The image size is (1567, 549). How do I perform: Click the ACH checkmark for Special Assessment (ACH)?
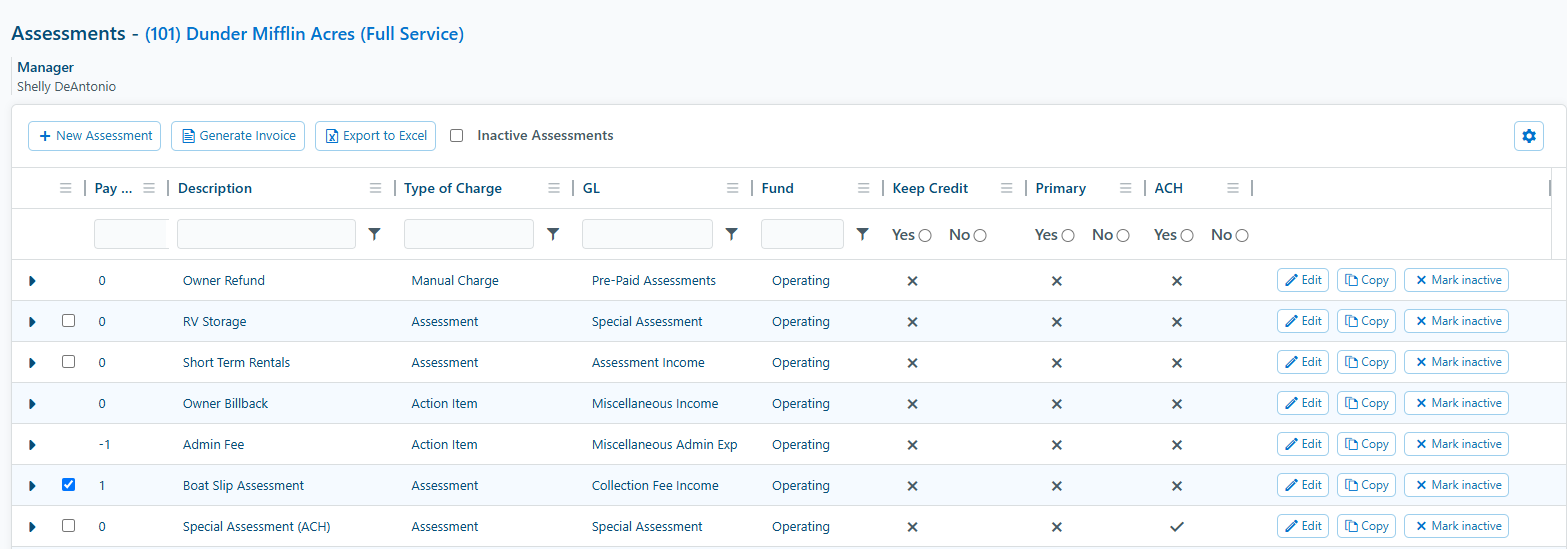pyautogui.click(x=1177, y=526)
